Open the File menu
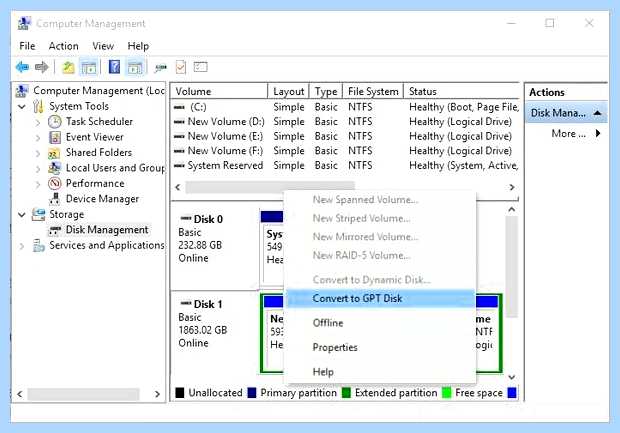 click(27, 46)
